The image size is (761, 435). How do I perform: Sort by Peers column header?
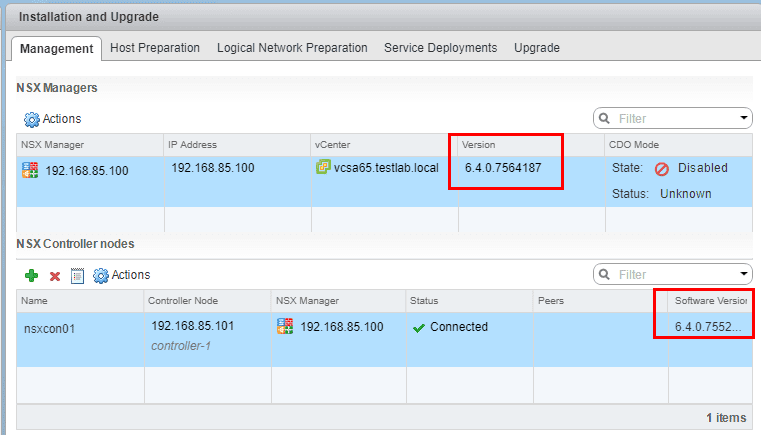pyautogui.click(x=600, y=301)
